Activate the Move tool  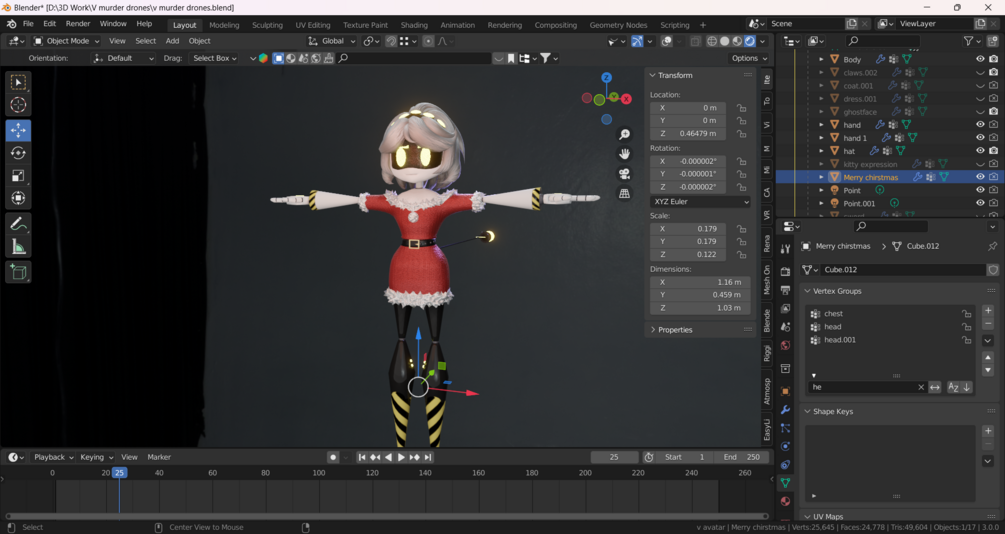pos(18,130)
